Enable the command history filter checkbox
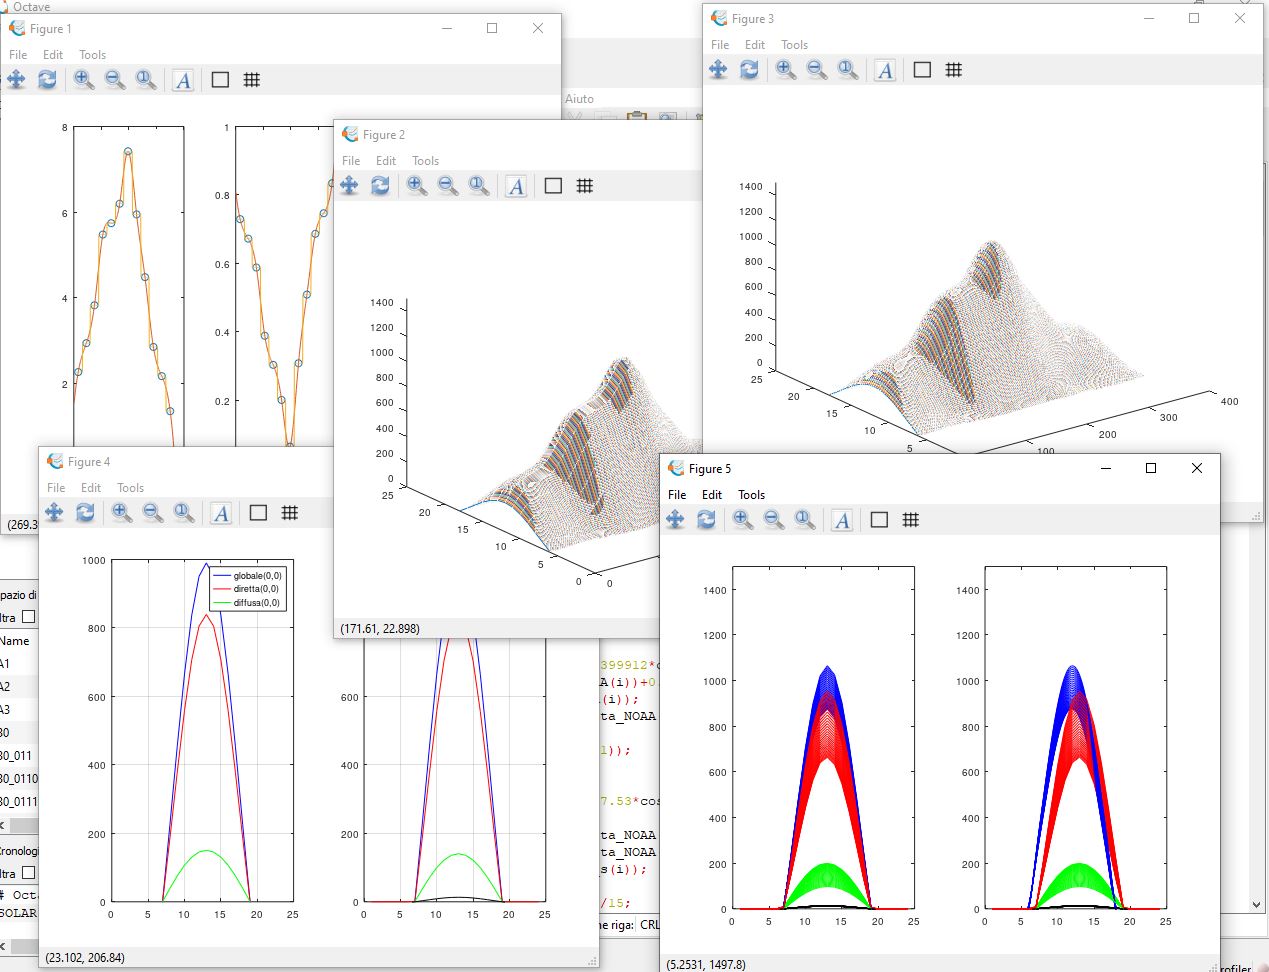Viewport: 1269px width, 972px height. click(28, 873)
